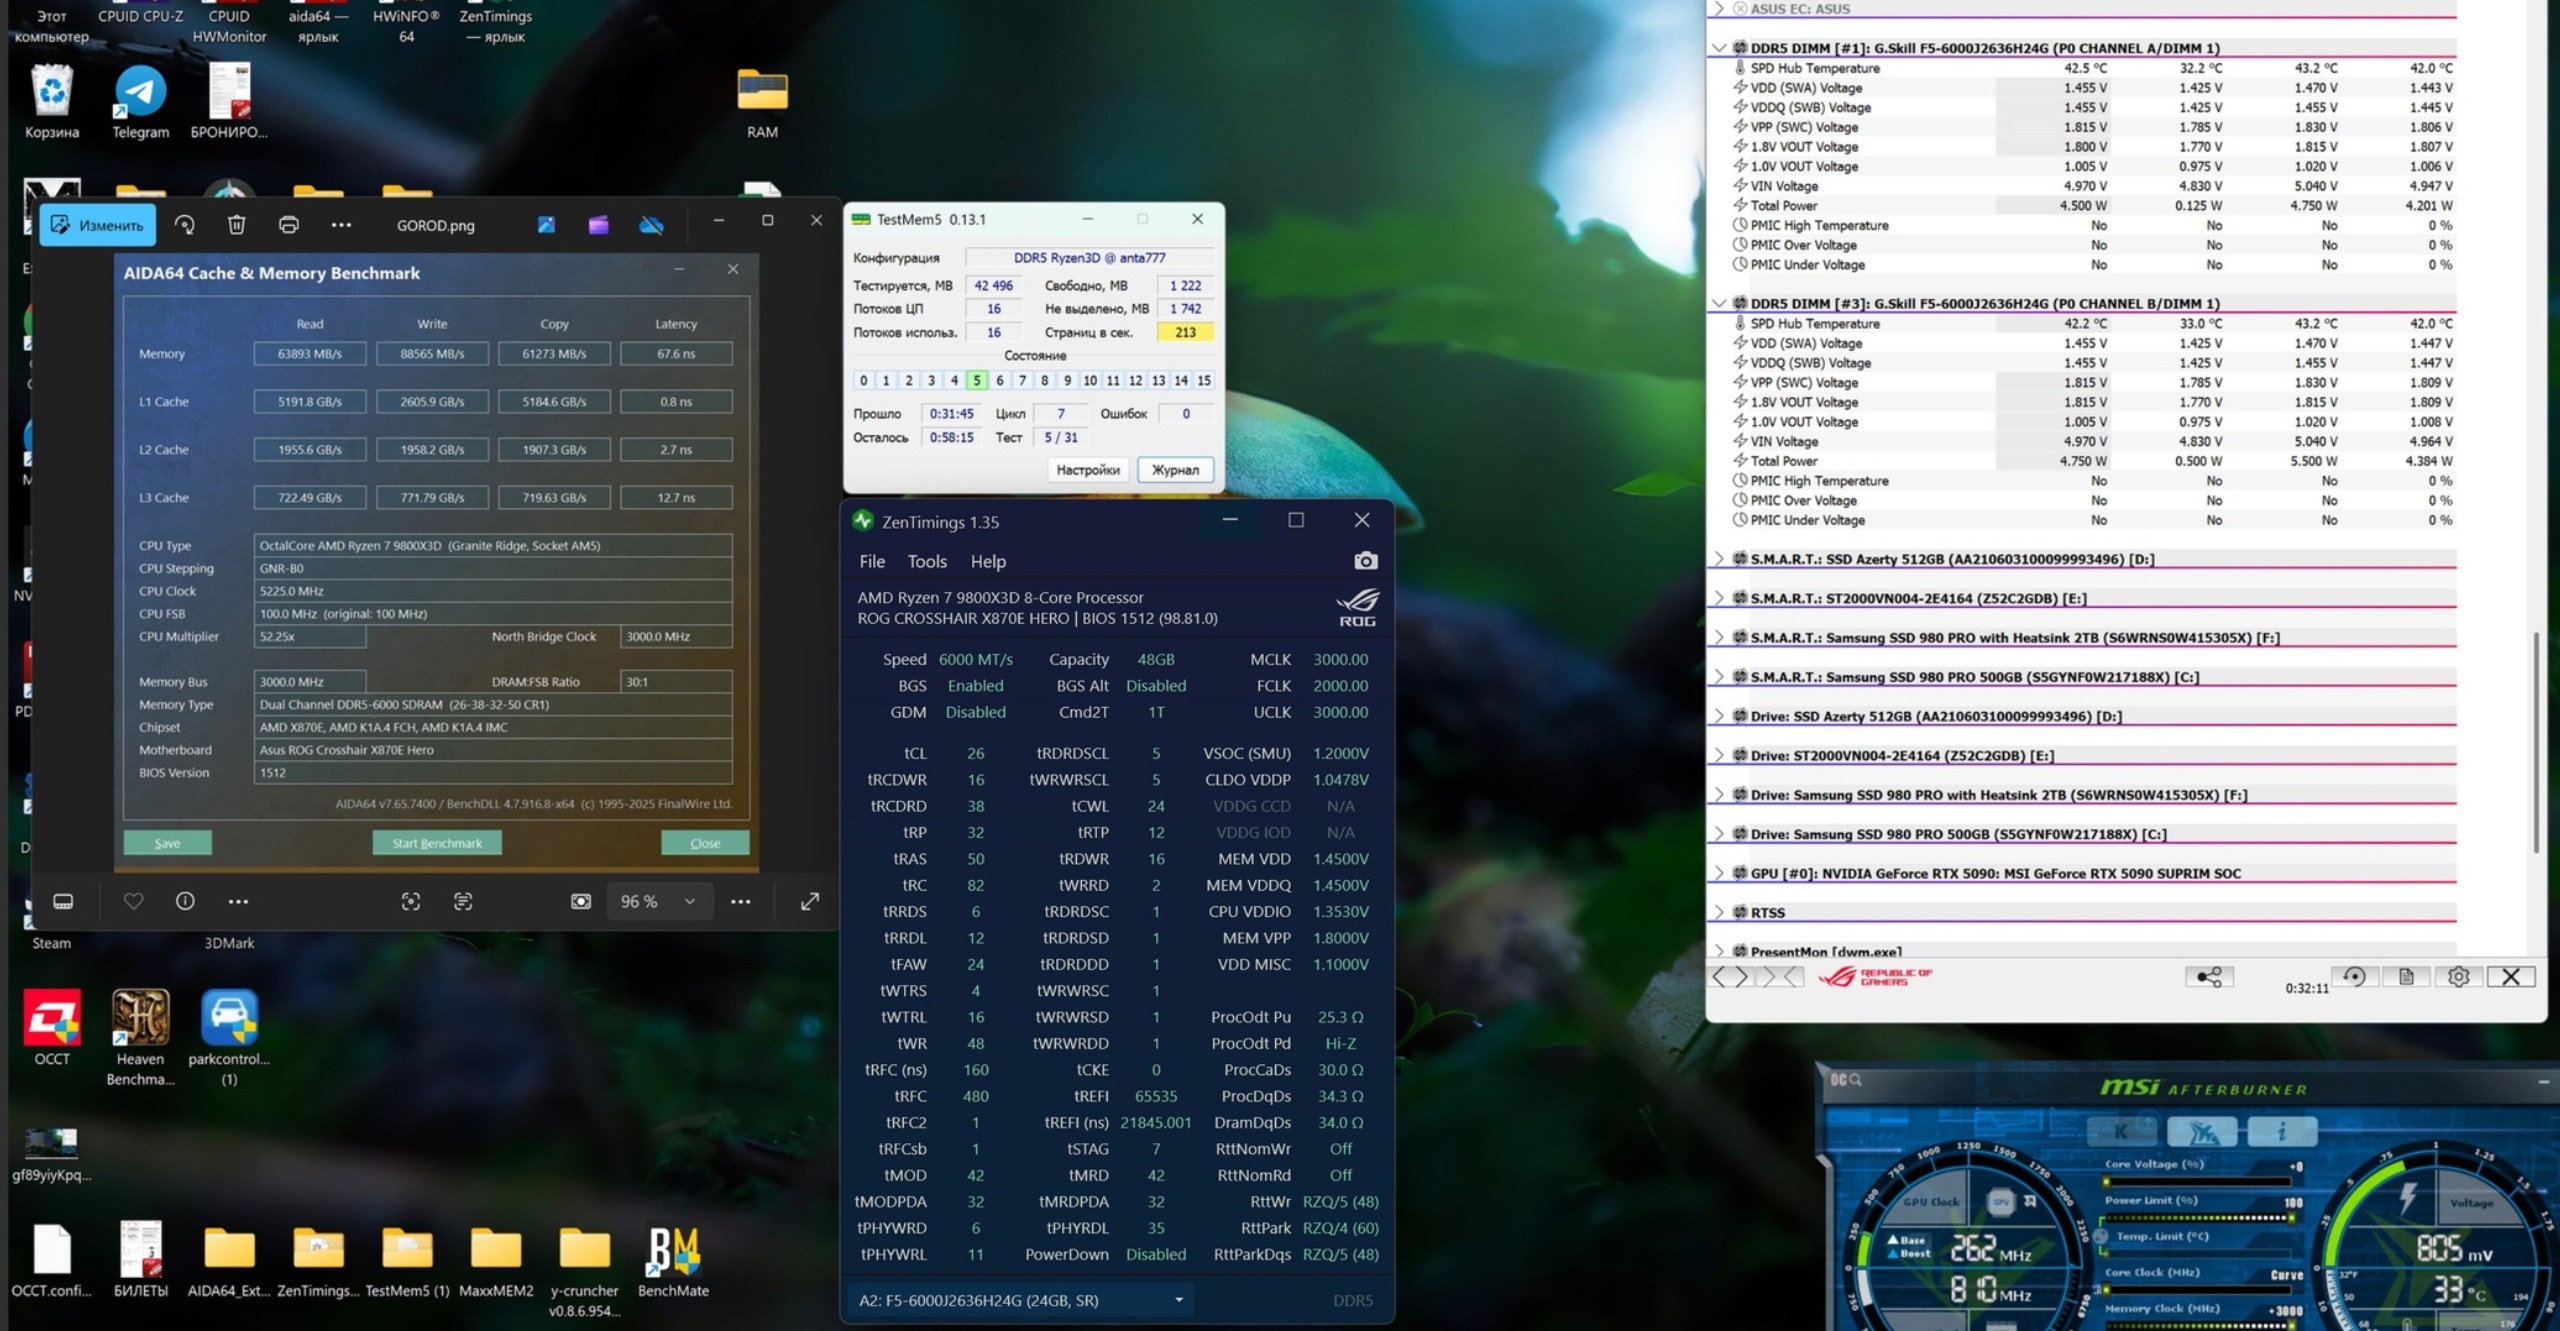Click the ZenTimings screenshot camera icon
The height and width of the screenshot is (1331, 2560).
[x=1365, y=561]
